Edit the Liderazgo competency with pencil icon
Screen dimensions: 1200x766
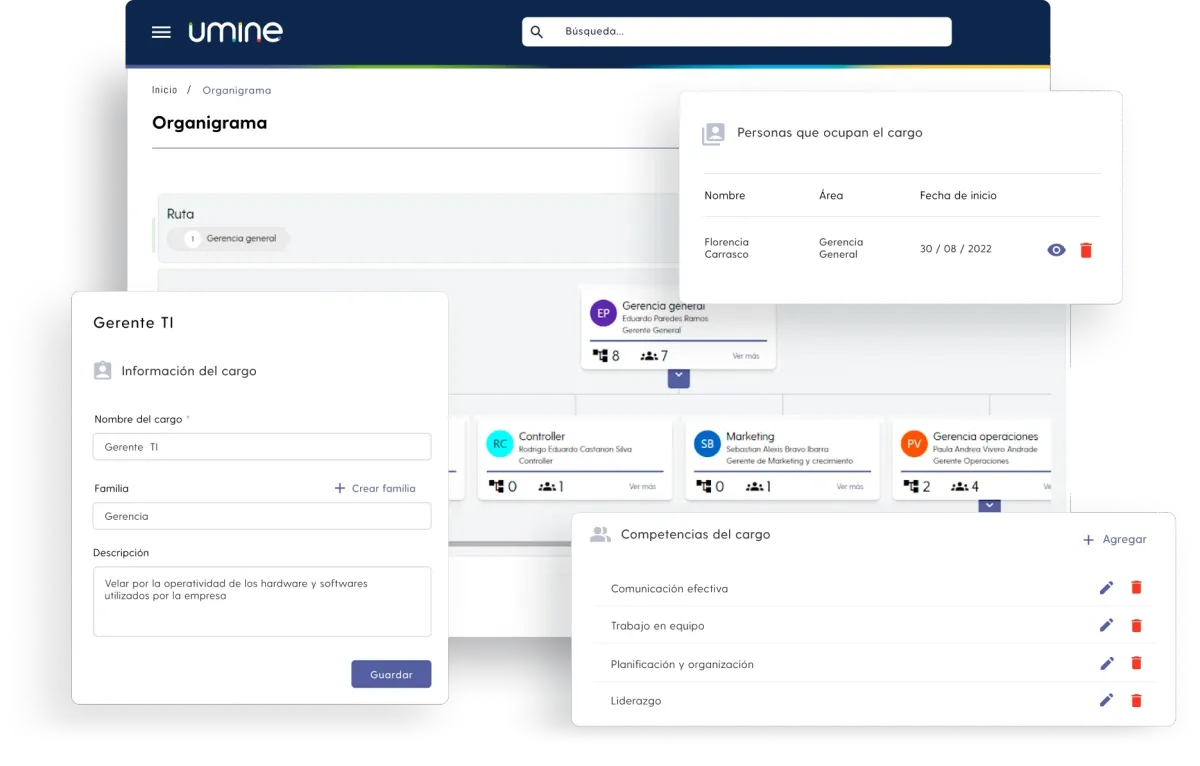click(1106, 701)
